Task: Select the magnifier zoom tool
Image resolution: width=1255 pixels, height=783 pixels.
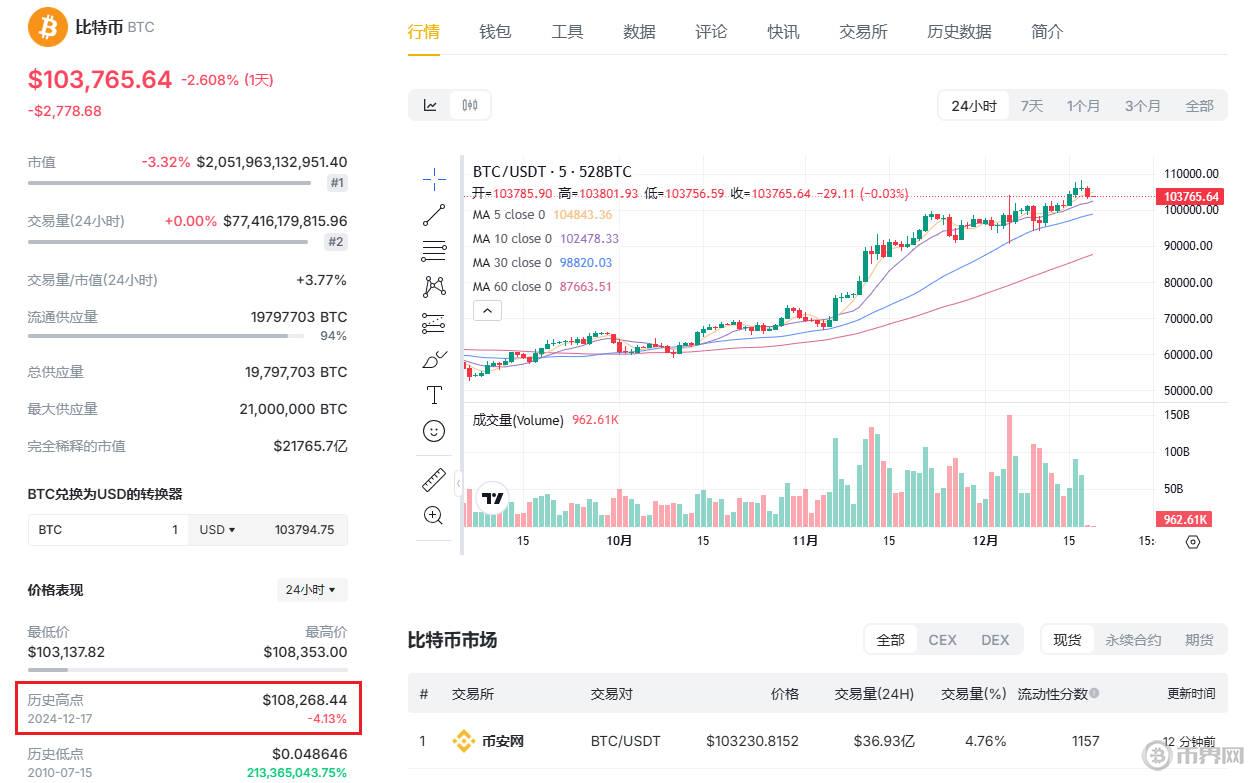Action: coord(433,515)
